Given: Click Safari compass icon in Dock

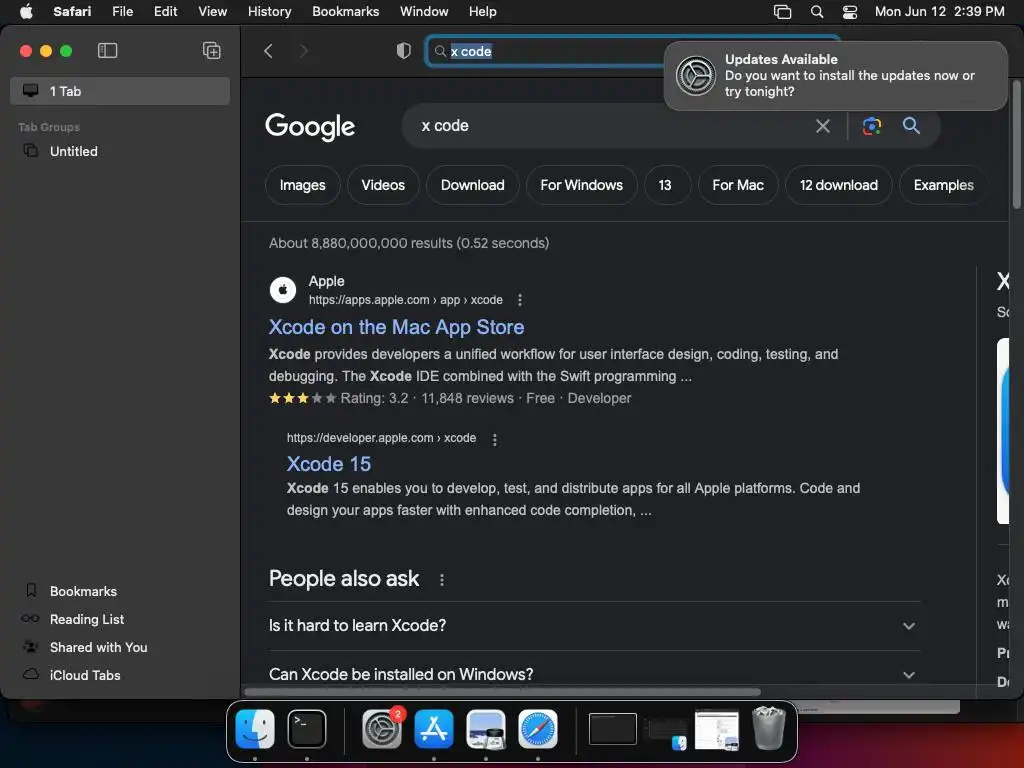Looking at the screenshot, I should coord(537,729).
